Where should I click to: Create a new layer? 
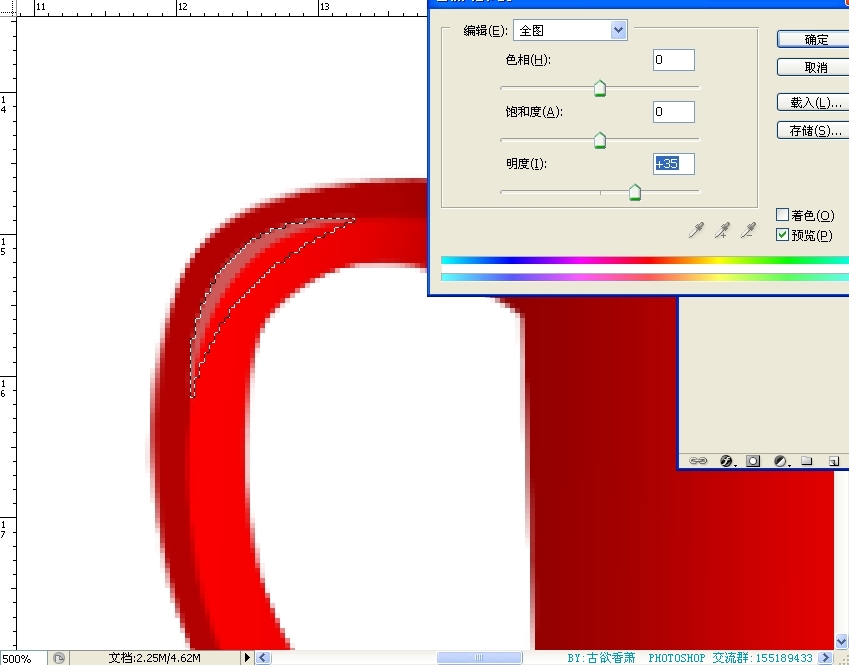(x=832, y=461)
